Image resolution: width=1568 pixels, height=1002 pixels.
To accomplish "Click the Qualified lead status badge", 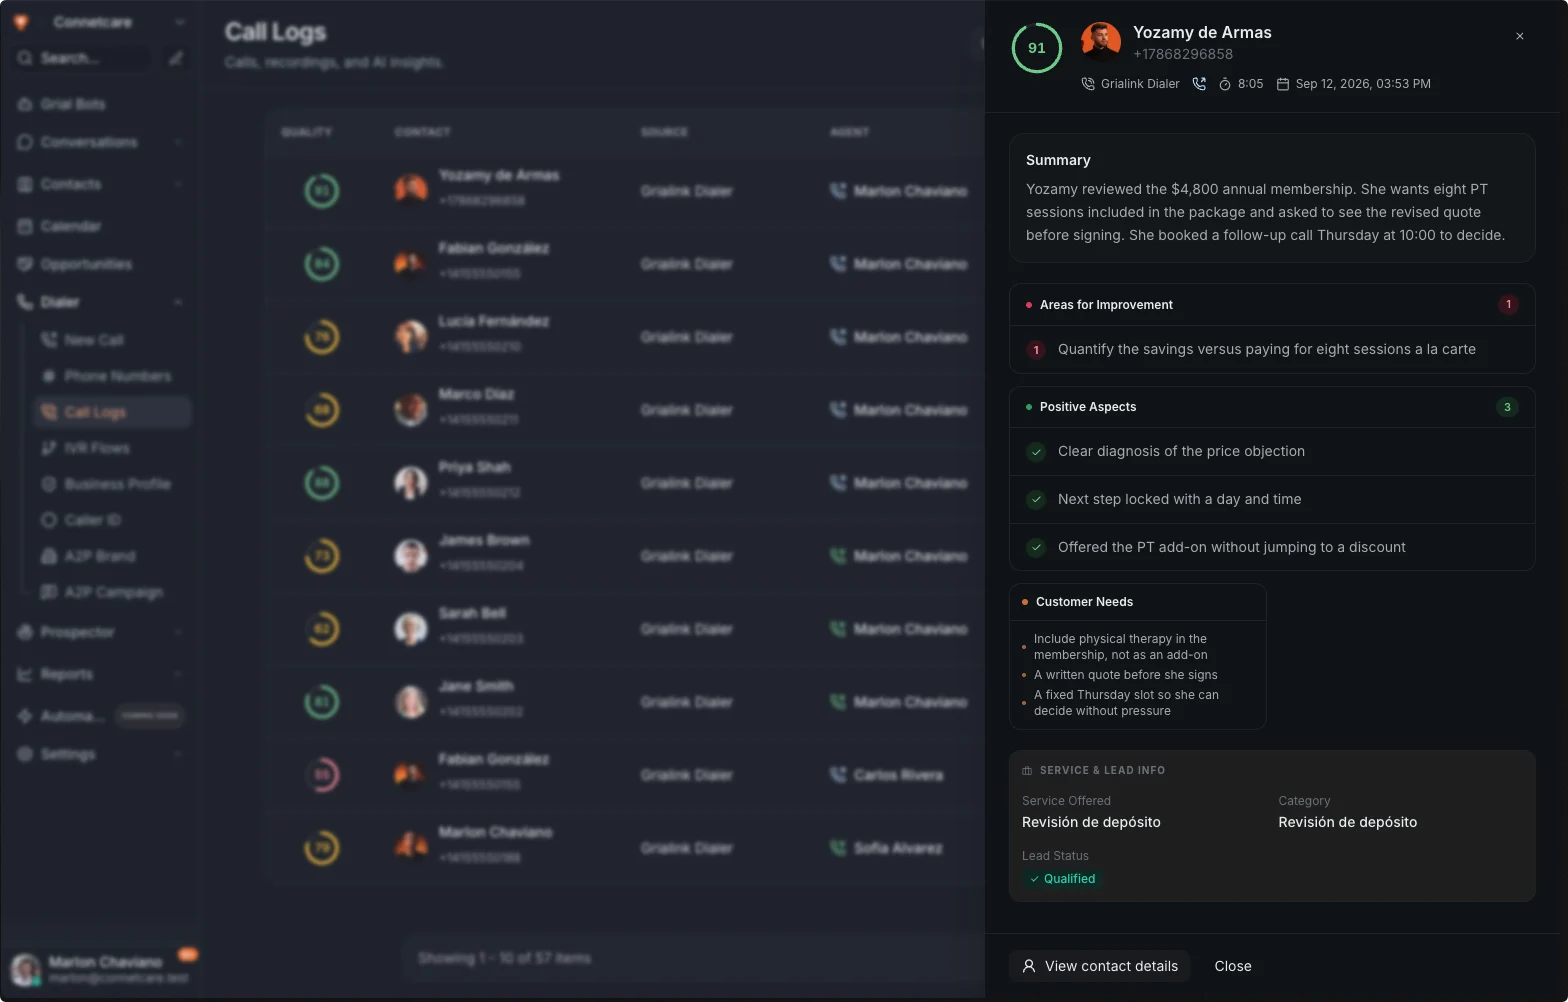I will [x=1062, y=879].
